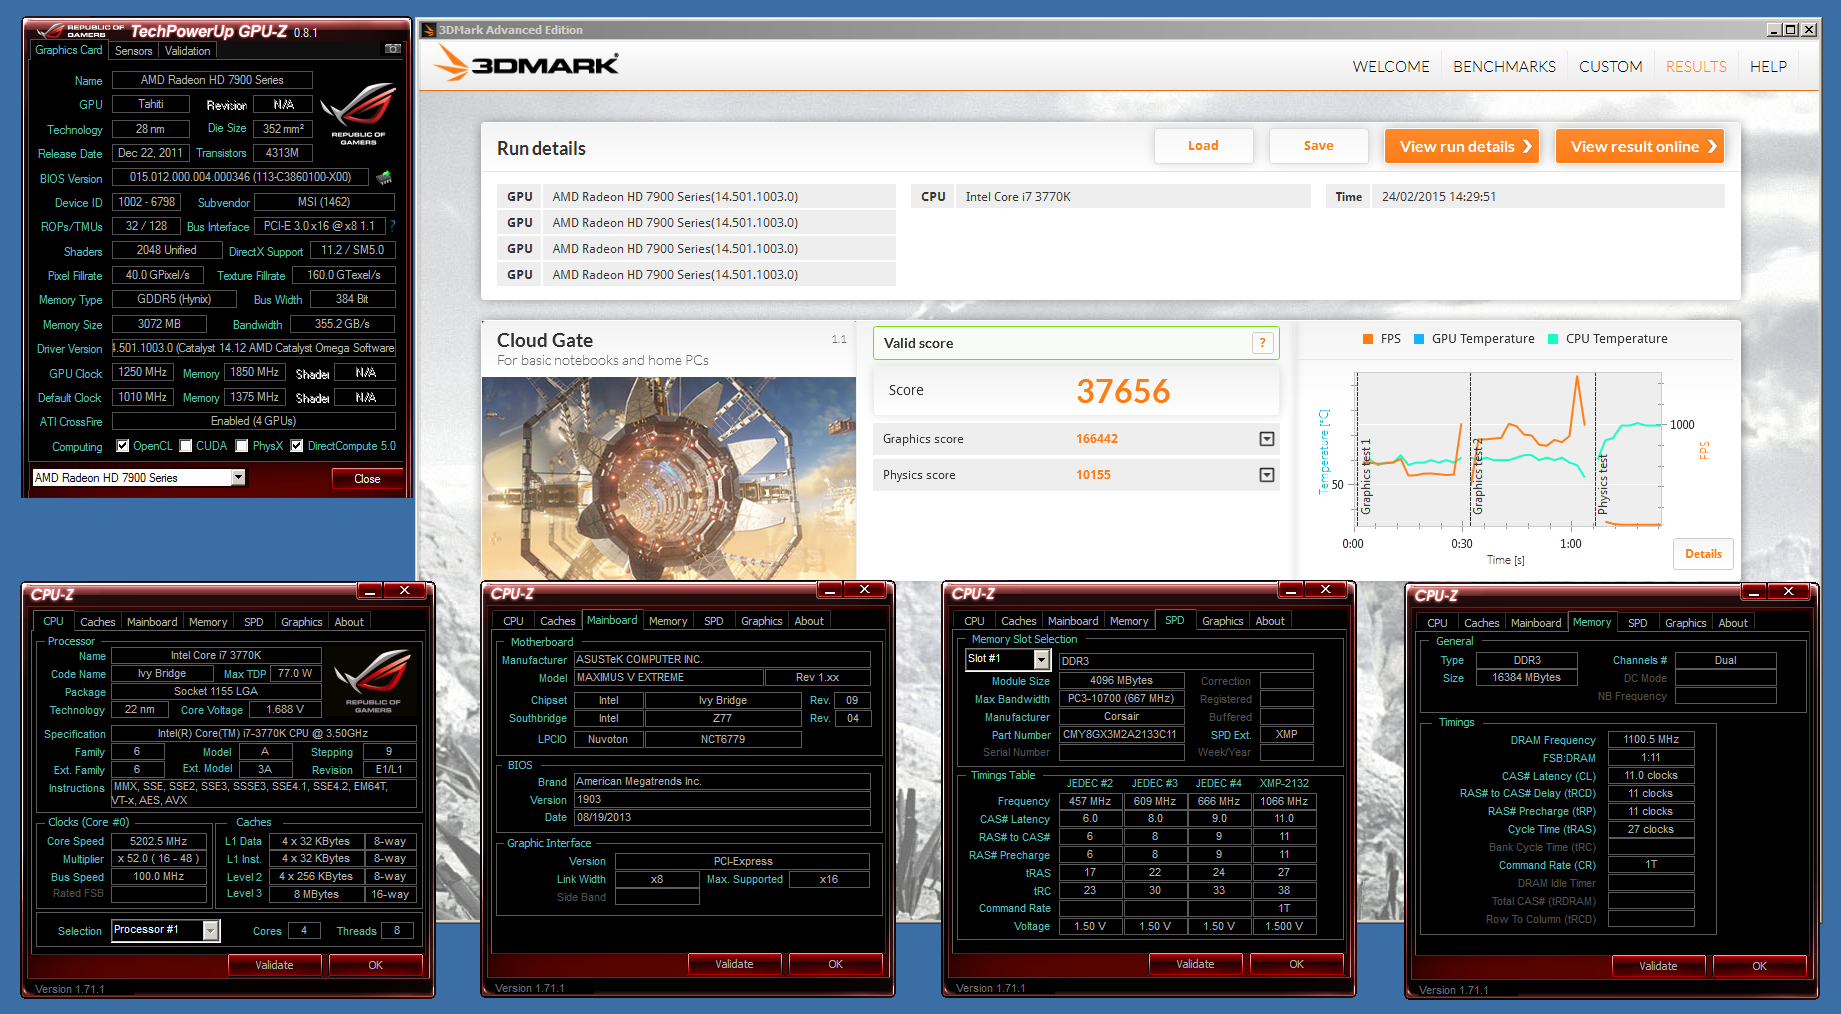This screenshot has width=1841, height=1014.
Task: Click the Bus Interface question mark icon
Action: [392, 226]
